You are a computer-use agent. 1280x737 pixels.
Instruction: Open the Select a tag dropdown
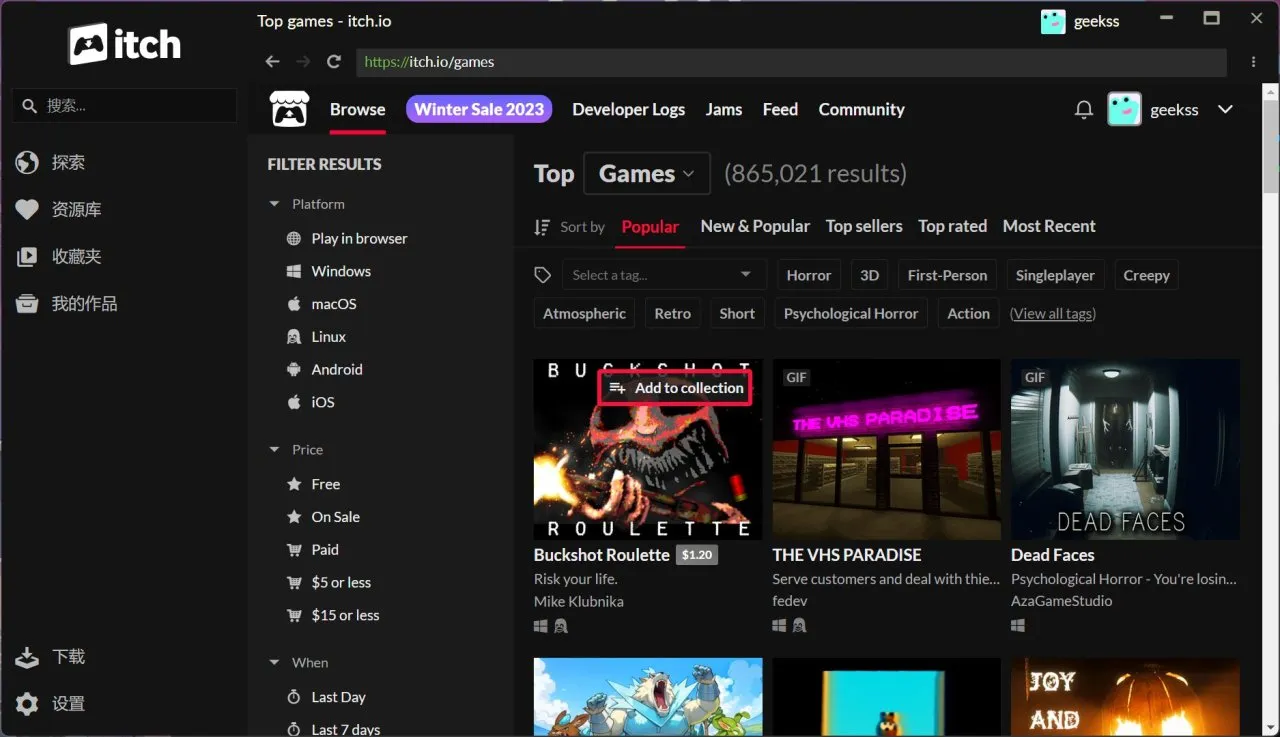(663, 275)
